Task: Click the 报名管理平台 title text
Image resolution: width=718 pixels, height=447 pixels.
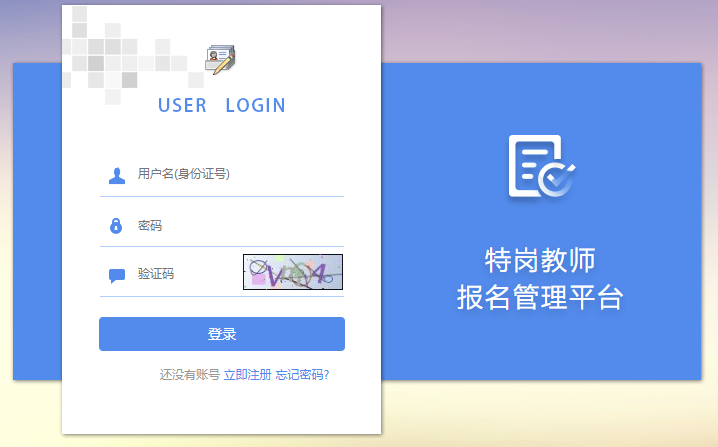Action: point(540,297)
